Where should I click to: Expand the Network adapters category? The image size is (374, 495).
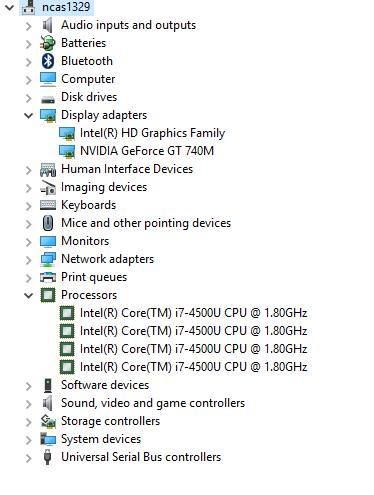tap(29, 260)
